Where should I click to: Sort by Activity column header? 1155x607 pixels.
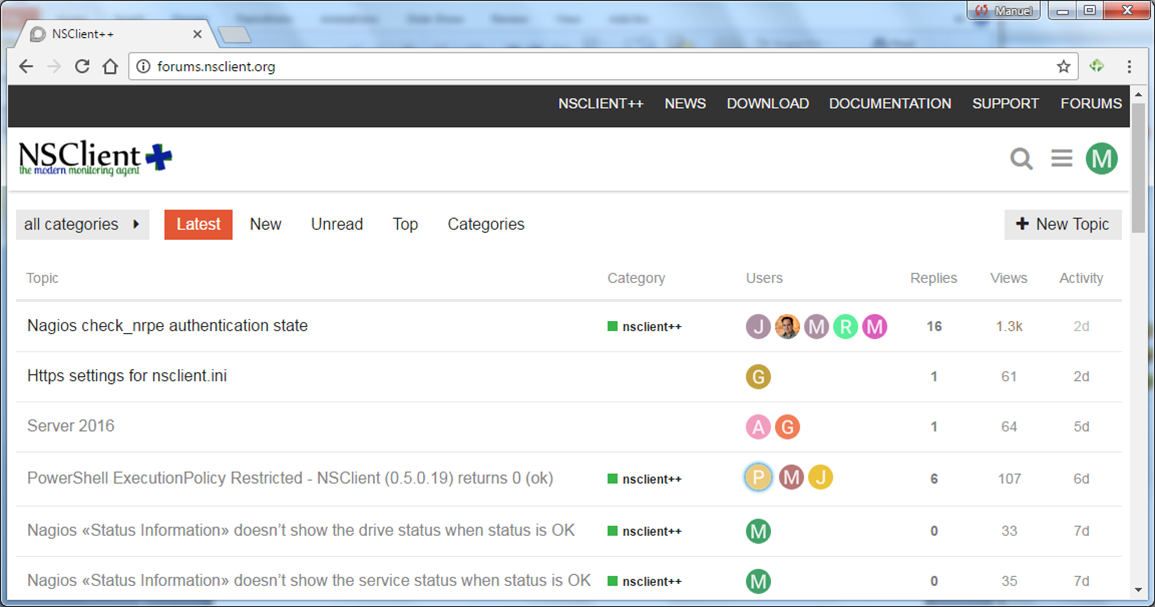1081,278
